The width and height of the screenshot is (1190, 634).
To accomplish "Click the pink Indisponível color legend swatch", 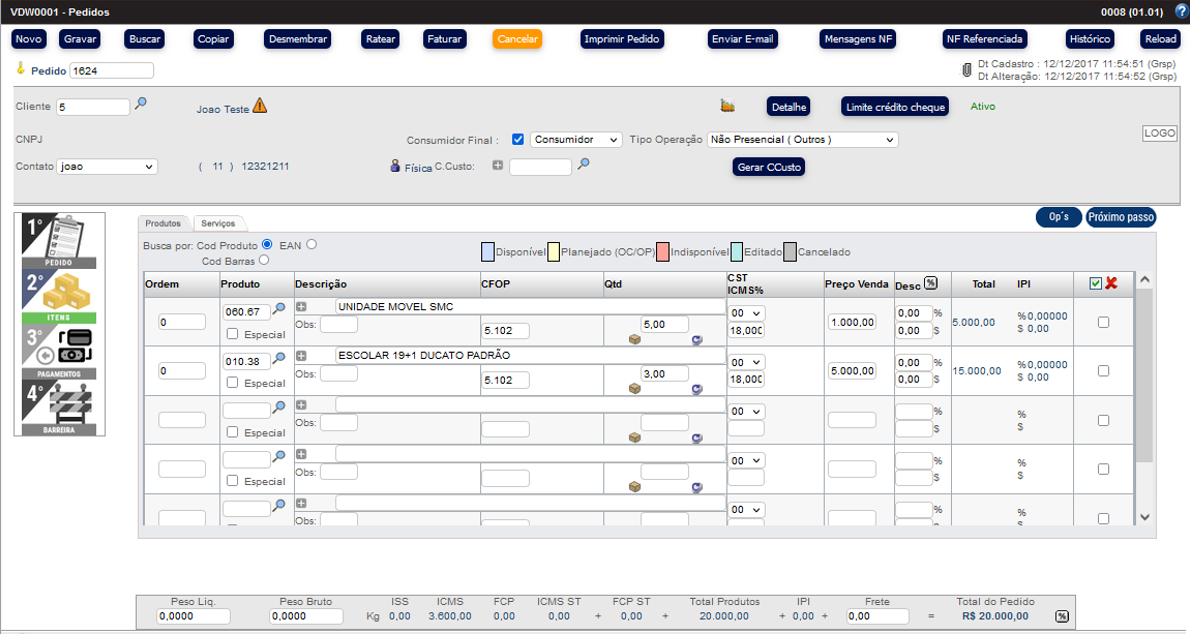I will pos(663,252).
